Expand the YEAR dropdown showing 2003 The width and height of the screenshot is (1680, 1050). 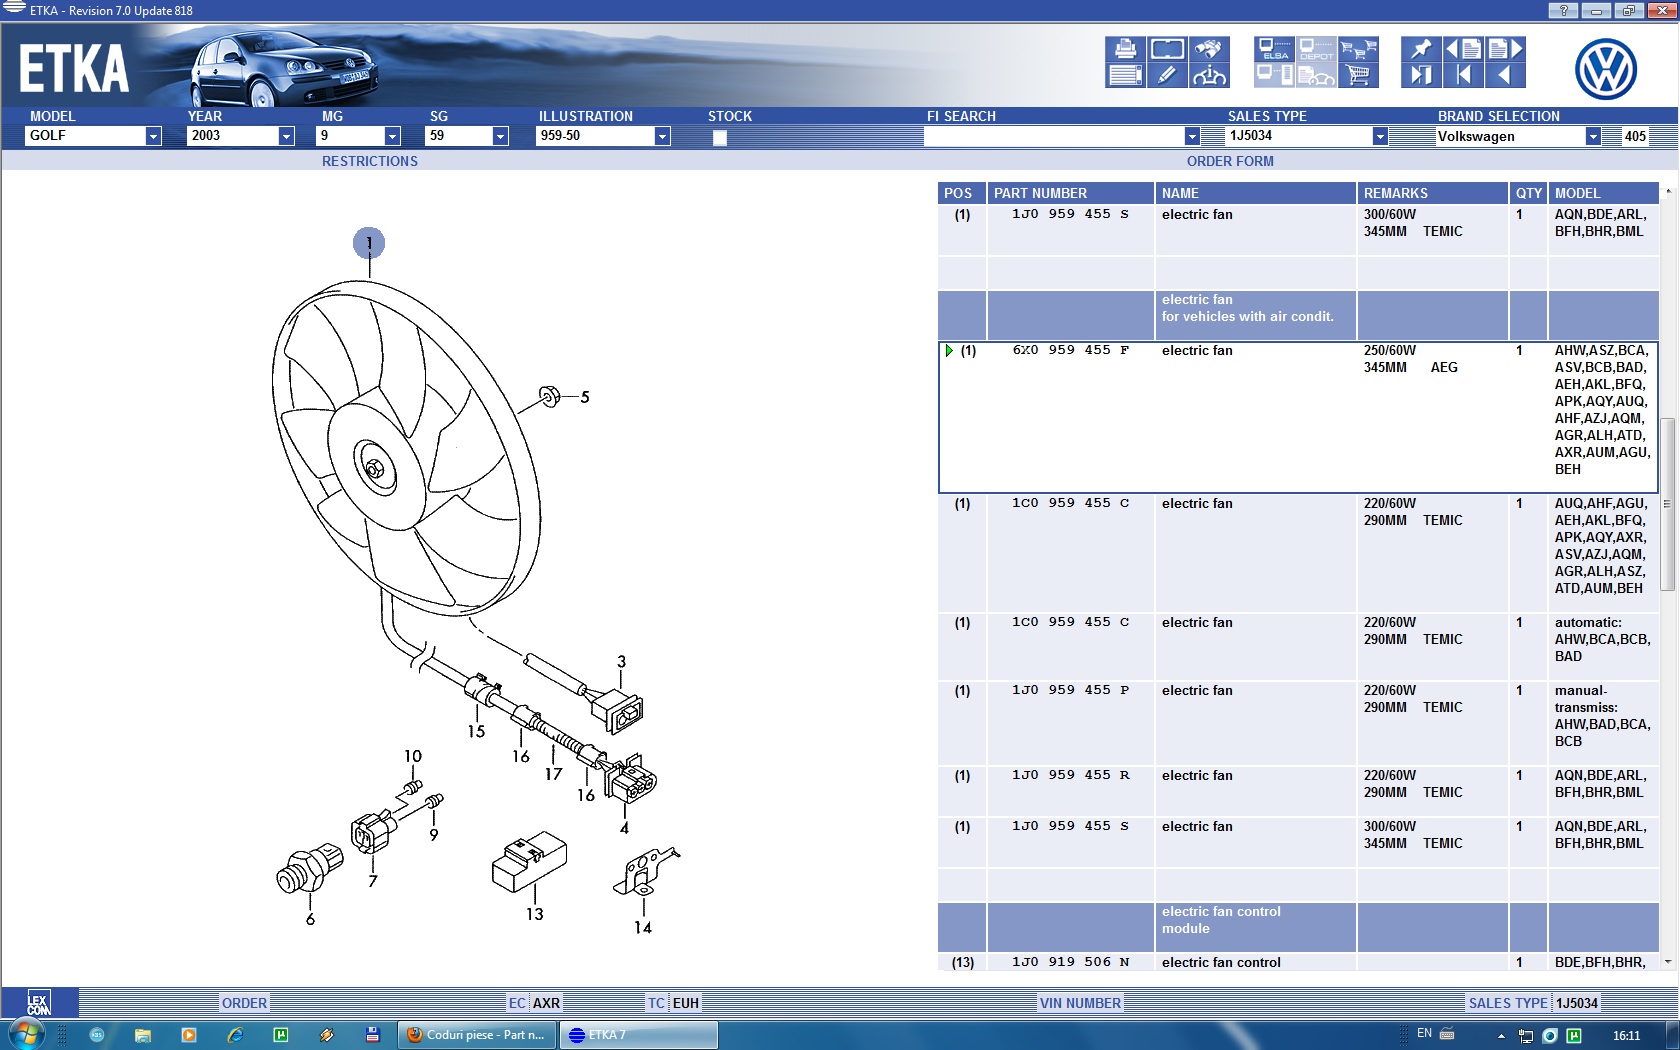point(286,136)
